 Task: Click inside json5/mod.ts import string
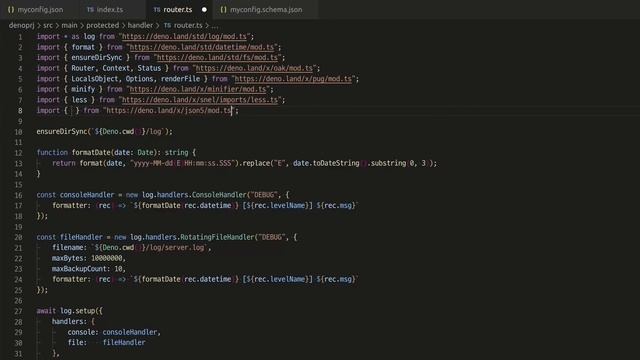click(169, 110)
